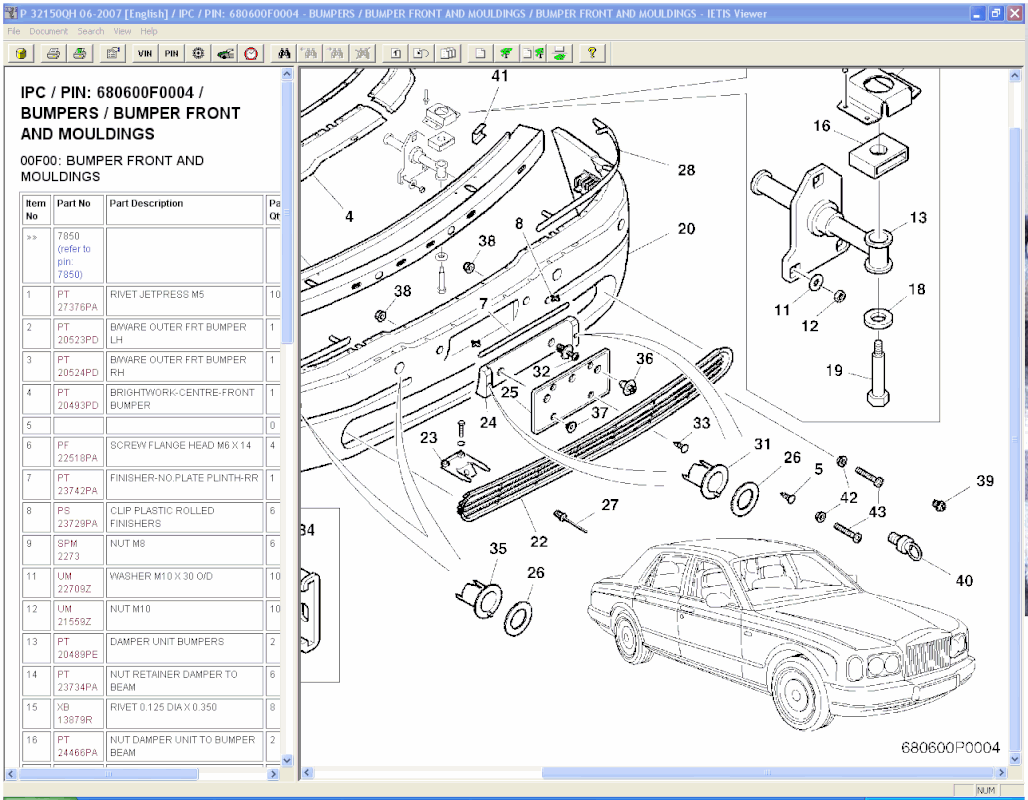
Task: Toggle document-only view mode
Action: coord(480,53)
